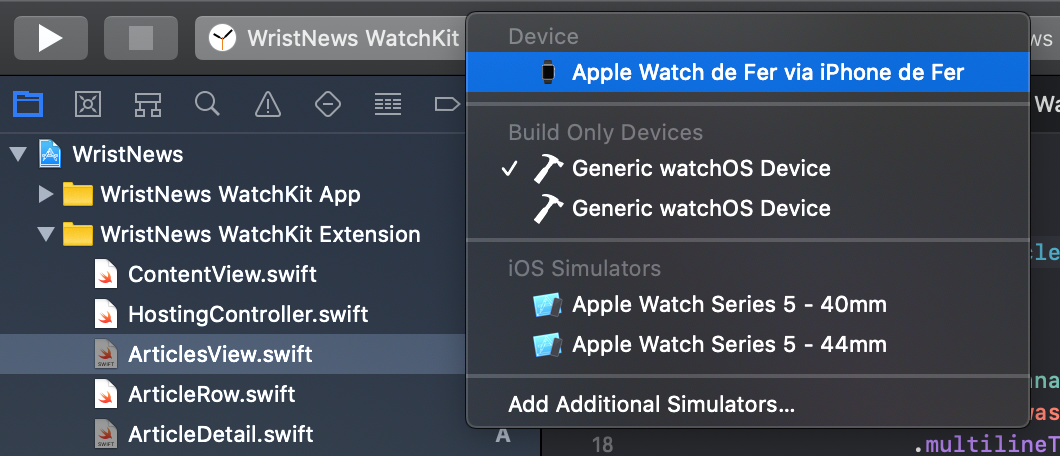This screenshot has width=1060, height=456.
Task: Choose the checked Generic watchOS Device
Action: [x=748, y=168]
